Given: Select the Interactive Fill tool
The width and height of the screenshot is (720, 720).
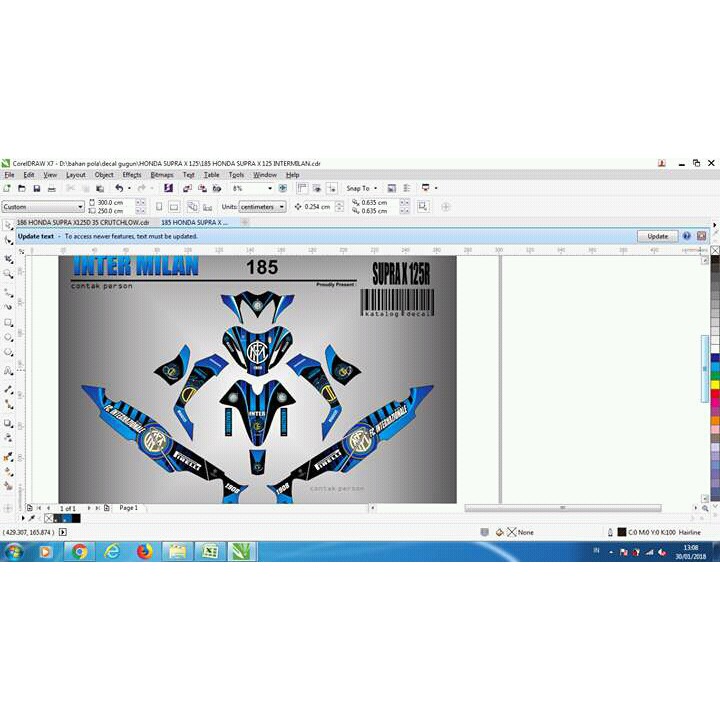Looking at the screenshot, I should coord(8,471).
